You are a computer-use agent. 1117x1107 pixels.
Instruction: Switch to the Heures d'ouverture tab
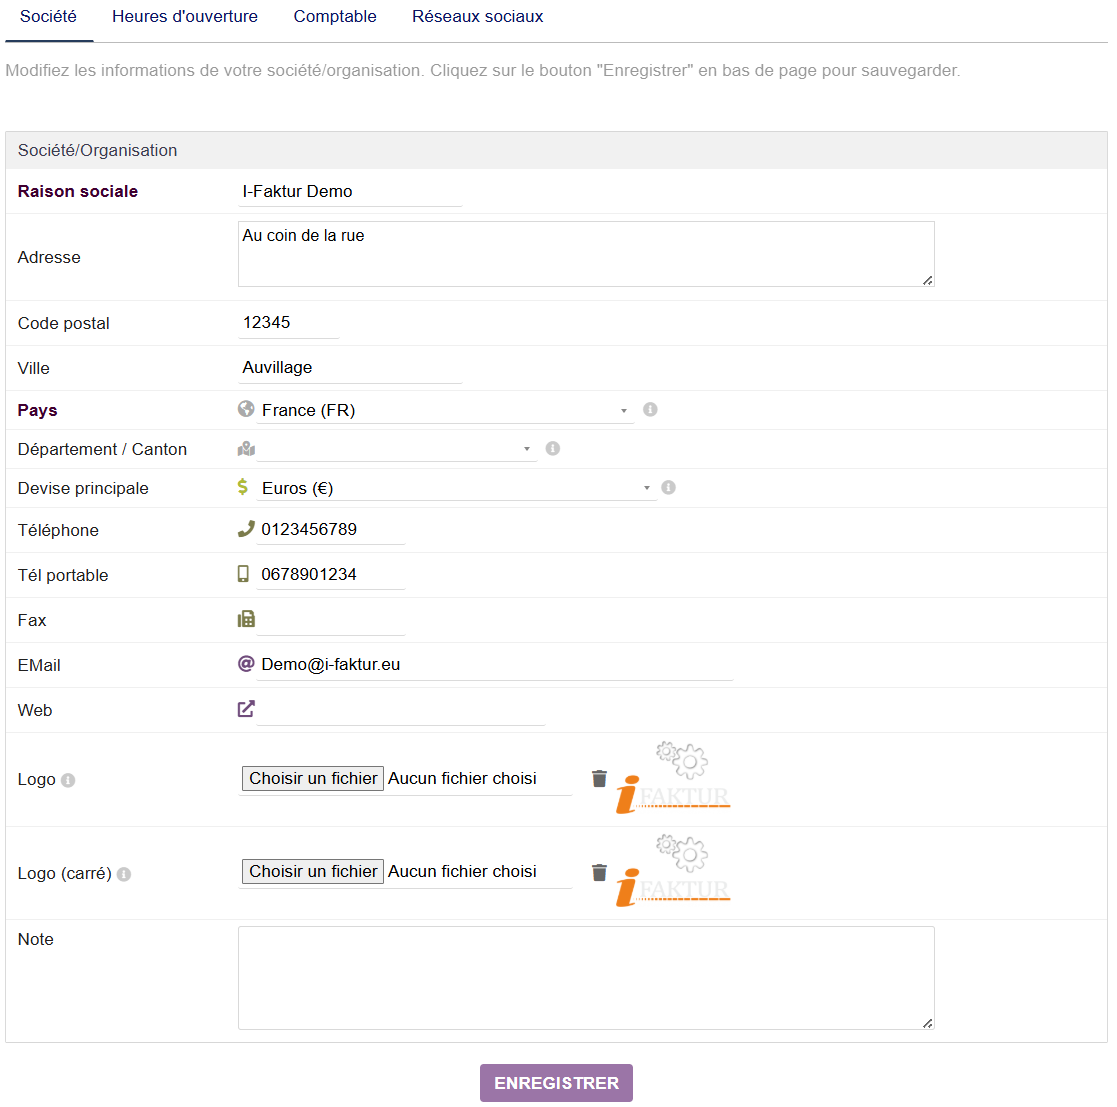(x=185, y=17)
